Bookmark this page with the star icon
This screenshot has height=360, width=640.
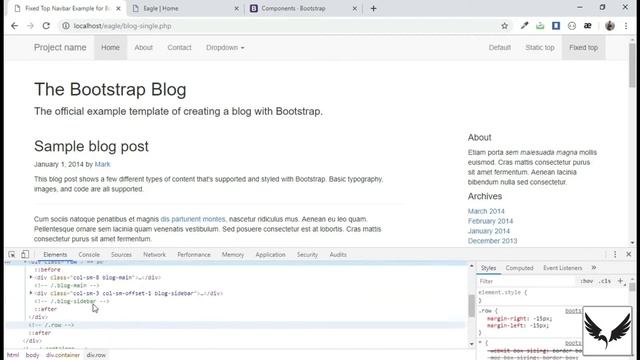[x=504, y=26]
